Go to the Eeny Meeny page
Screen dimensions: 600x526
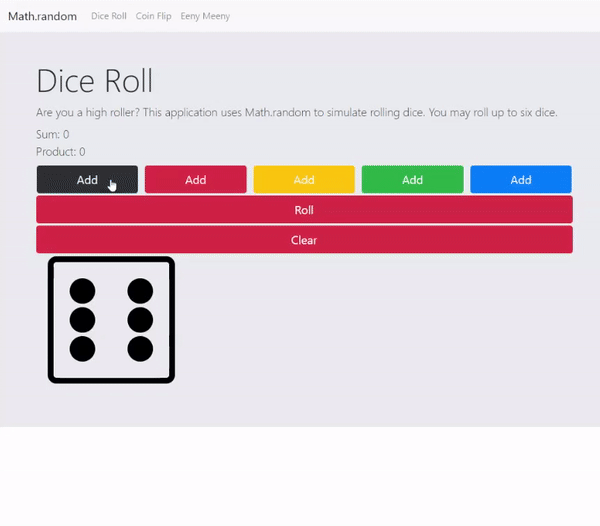[x=205, y=16]
